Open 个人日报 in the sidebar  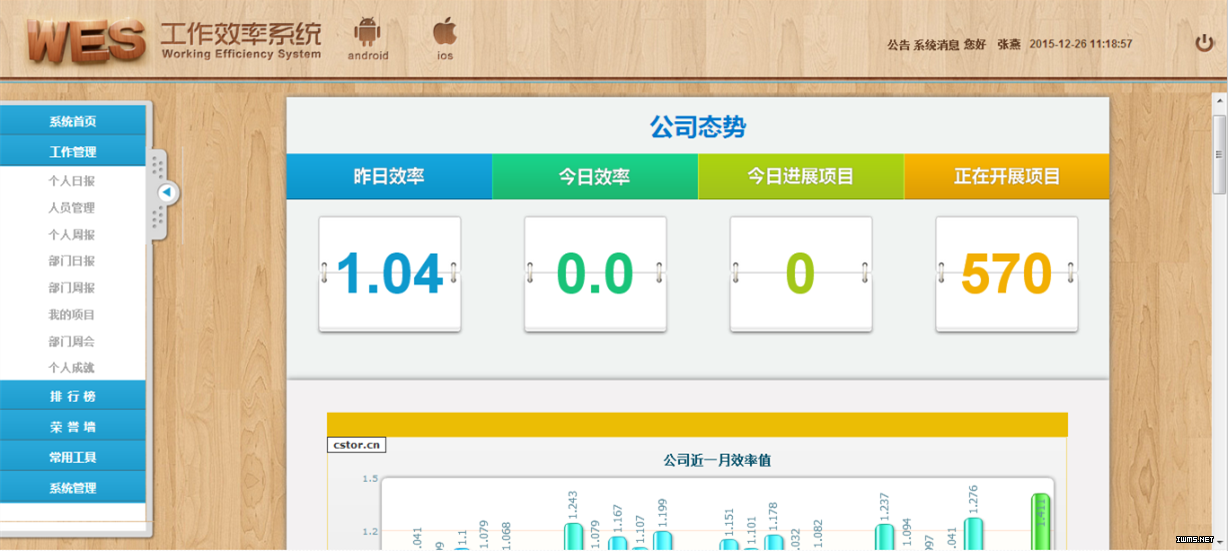72,181
